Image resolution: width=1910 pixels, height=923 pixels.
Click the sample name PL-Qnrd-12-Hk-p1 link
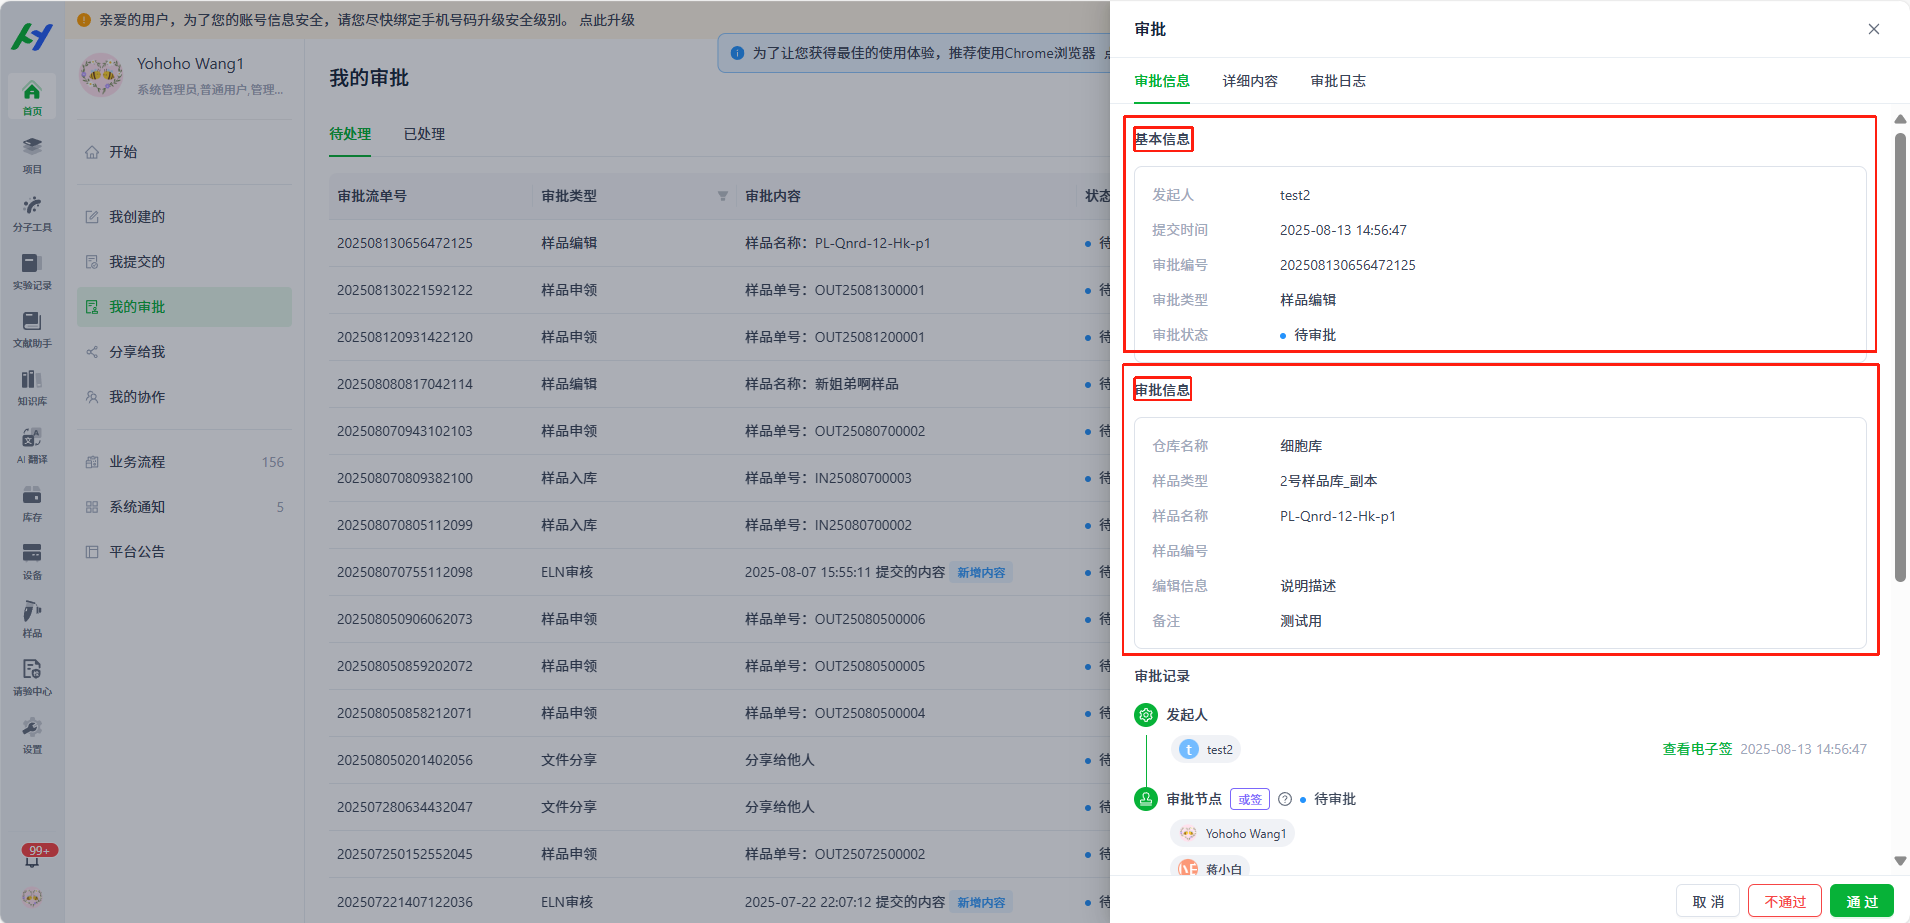point(1337,516)
